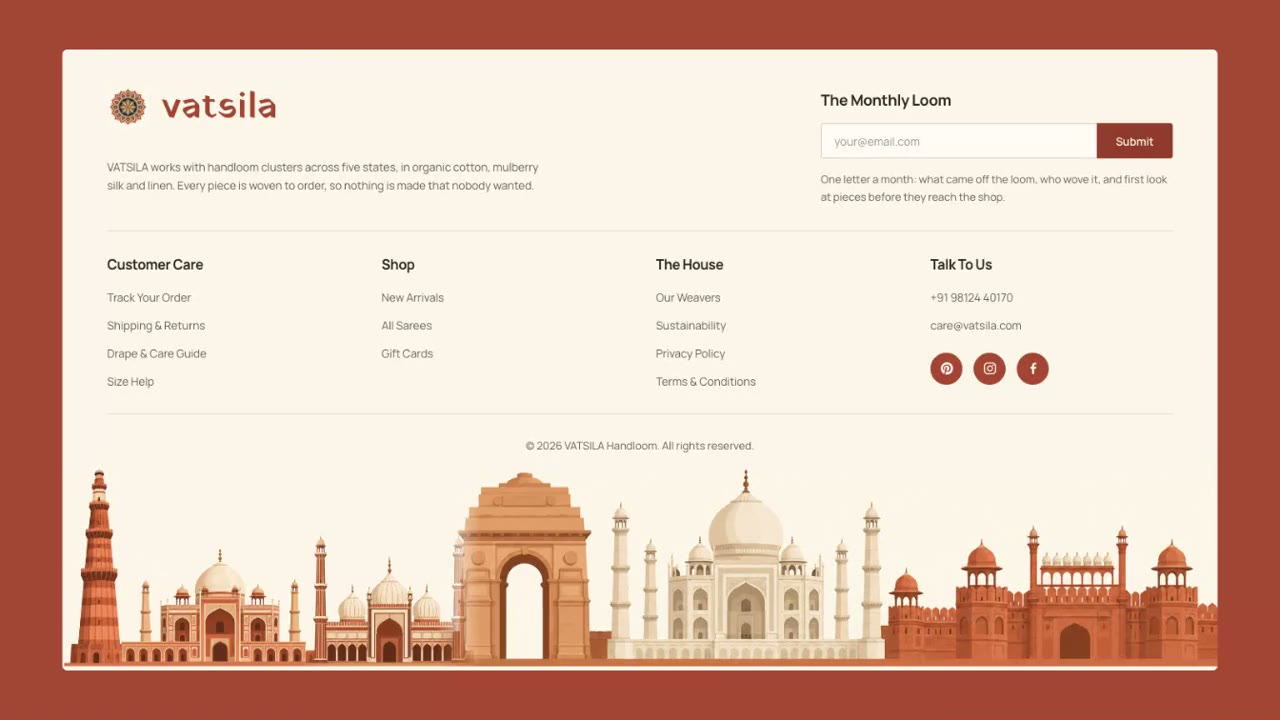
Task: Open Track Your Order link
Action: click(149, 298)
